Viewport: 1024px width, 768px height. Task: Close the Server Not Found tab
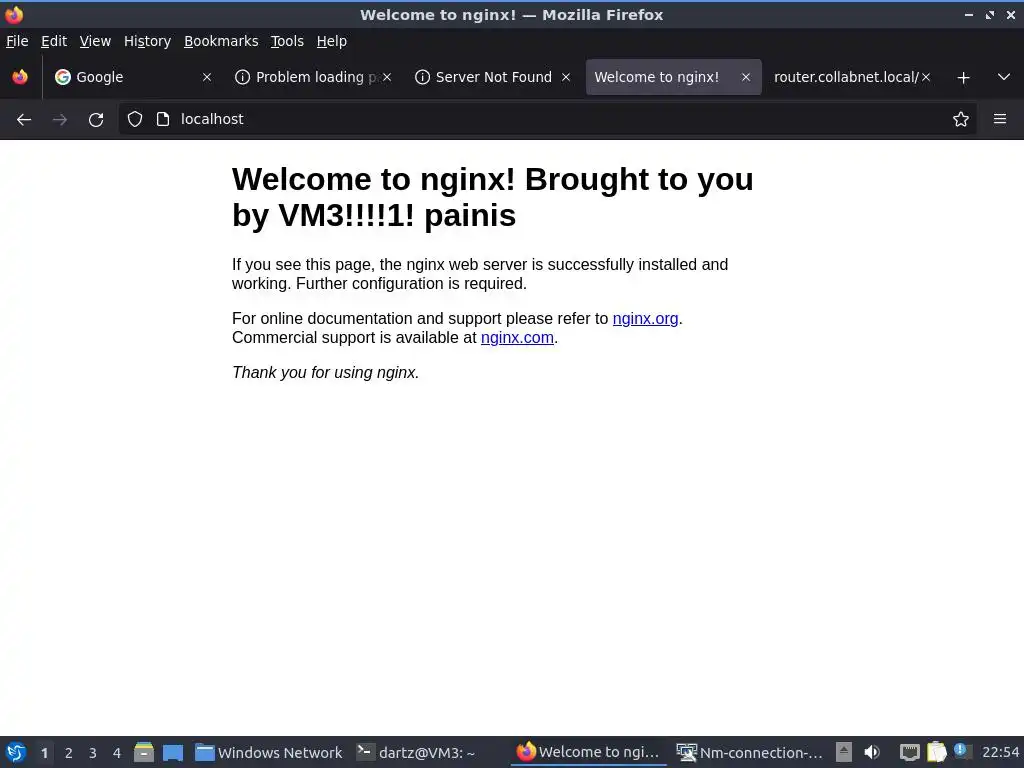tap(566, 77)
